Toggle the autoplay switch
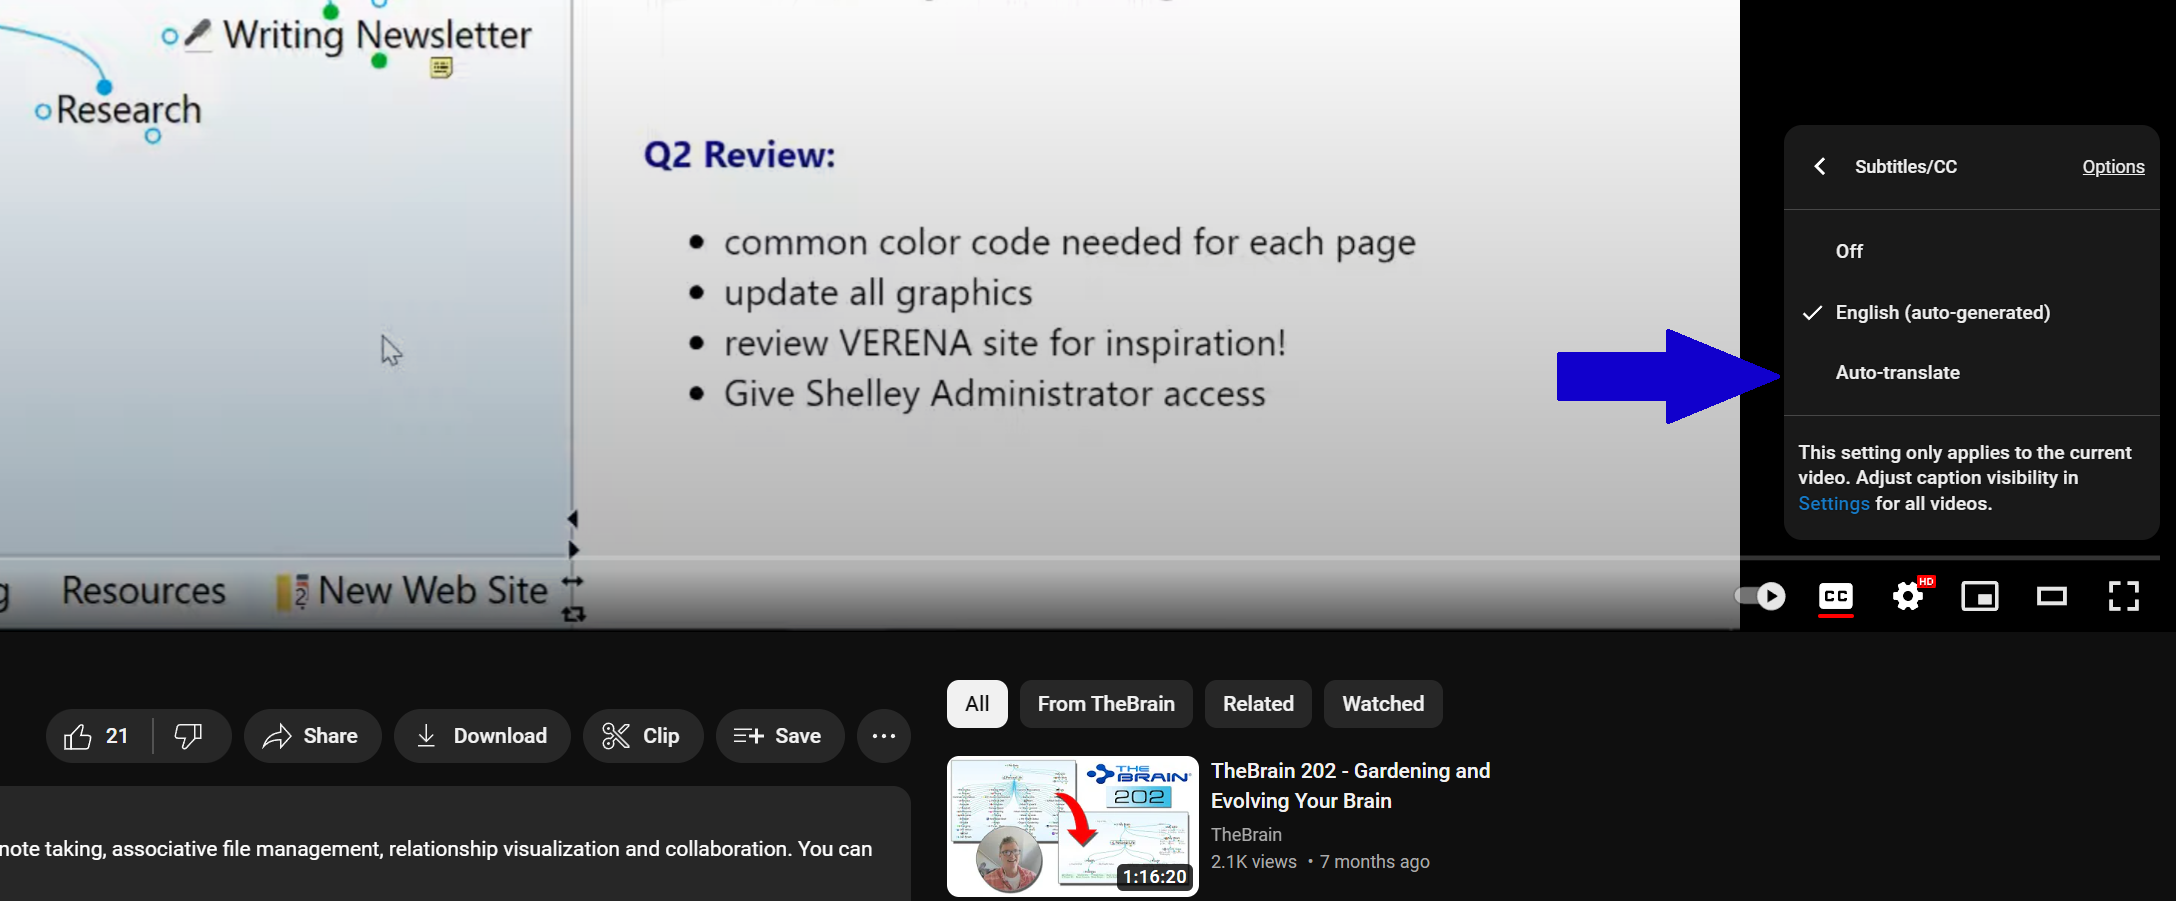The image size is (2176, 901). [1761, 596]
